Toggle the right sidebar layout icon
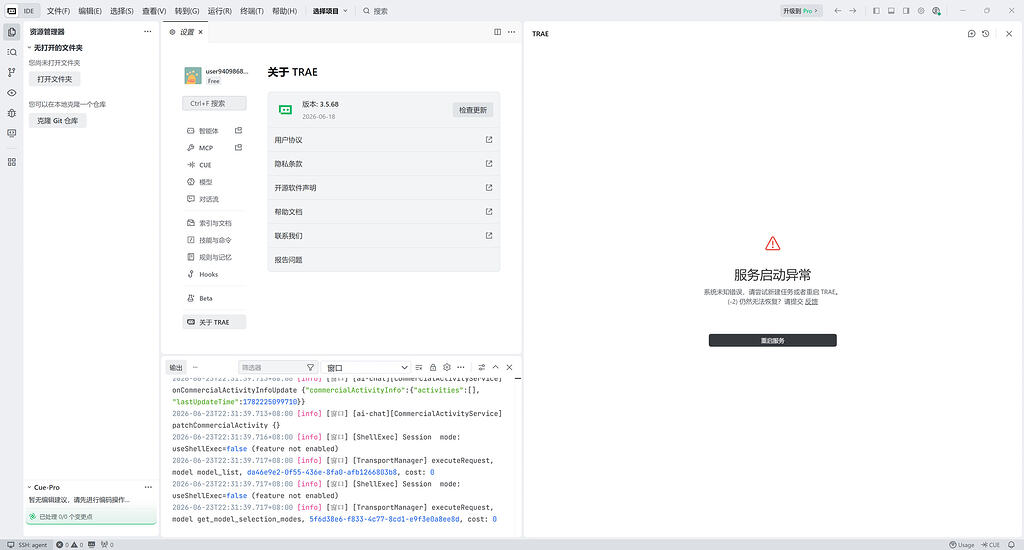Screen dimensions: 1024x550 click(x=906, y=10)
